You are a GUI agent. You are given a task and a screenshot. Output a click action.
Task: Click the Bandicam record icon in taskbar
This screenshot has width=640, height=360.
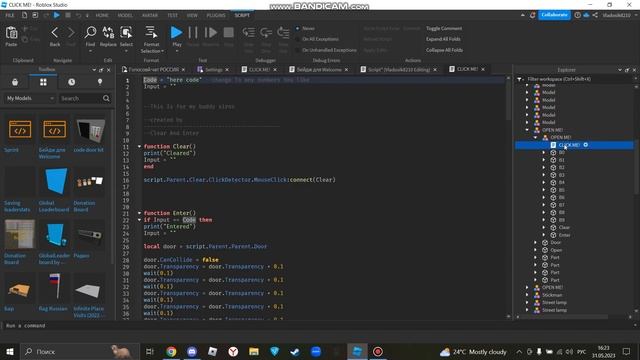pyautogui.click(x=378, y=351)
